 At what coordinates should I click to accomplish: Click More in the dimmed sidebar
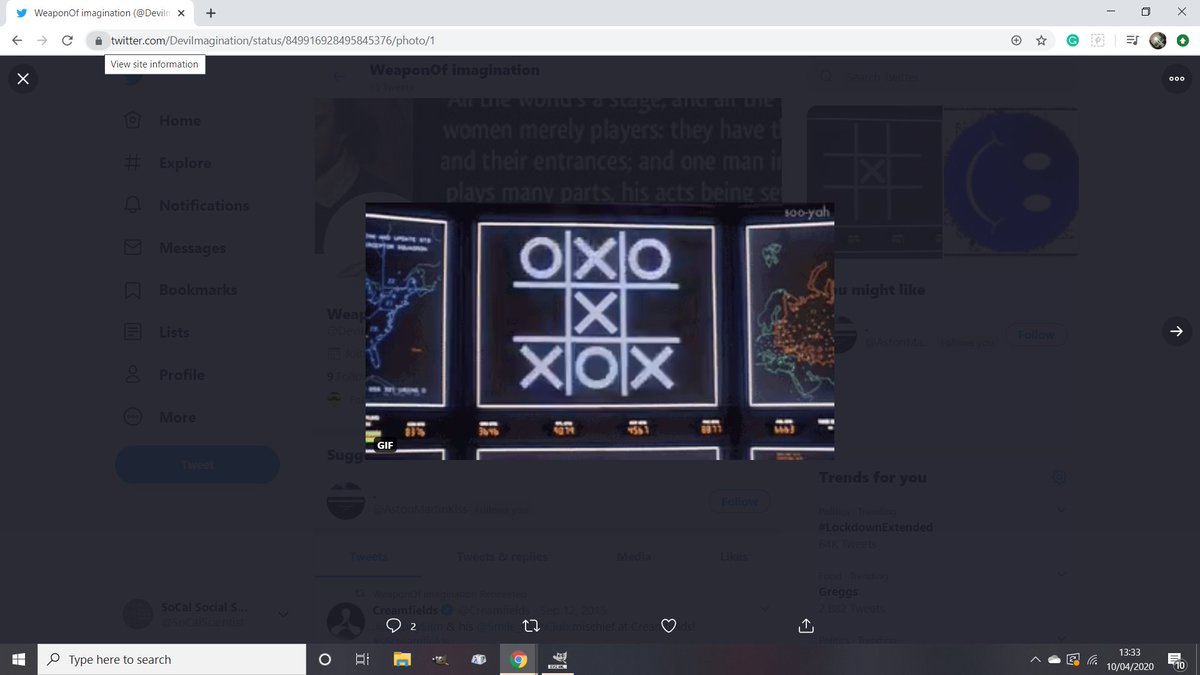tap(158, 417)
